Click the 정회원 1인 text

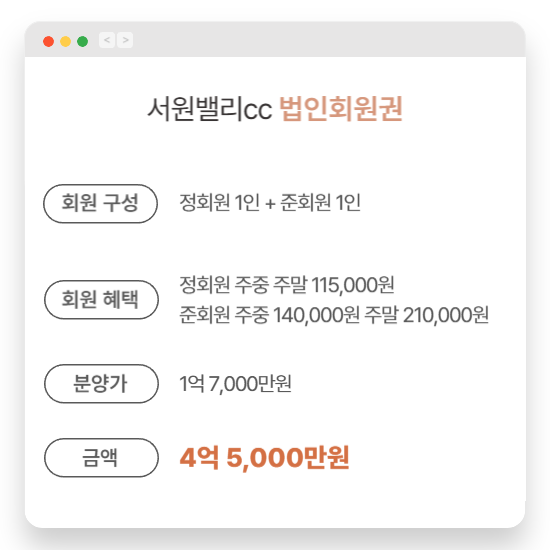pyautogui.click(x=220, y=202)
